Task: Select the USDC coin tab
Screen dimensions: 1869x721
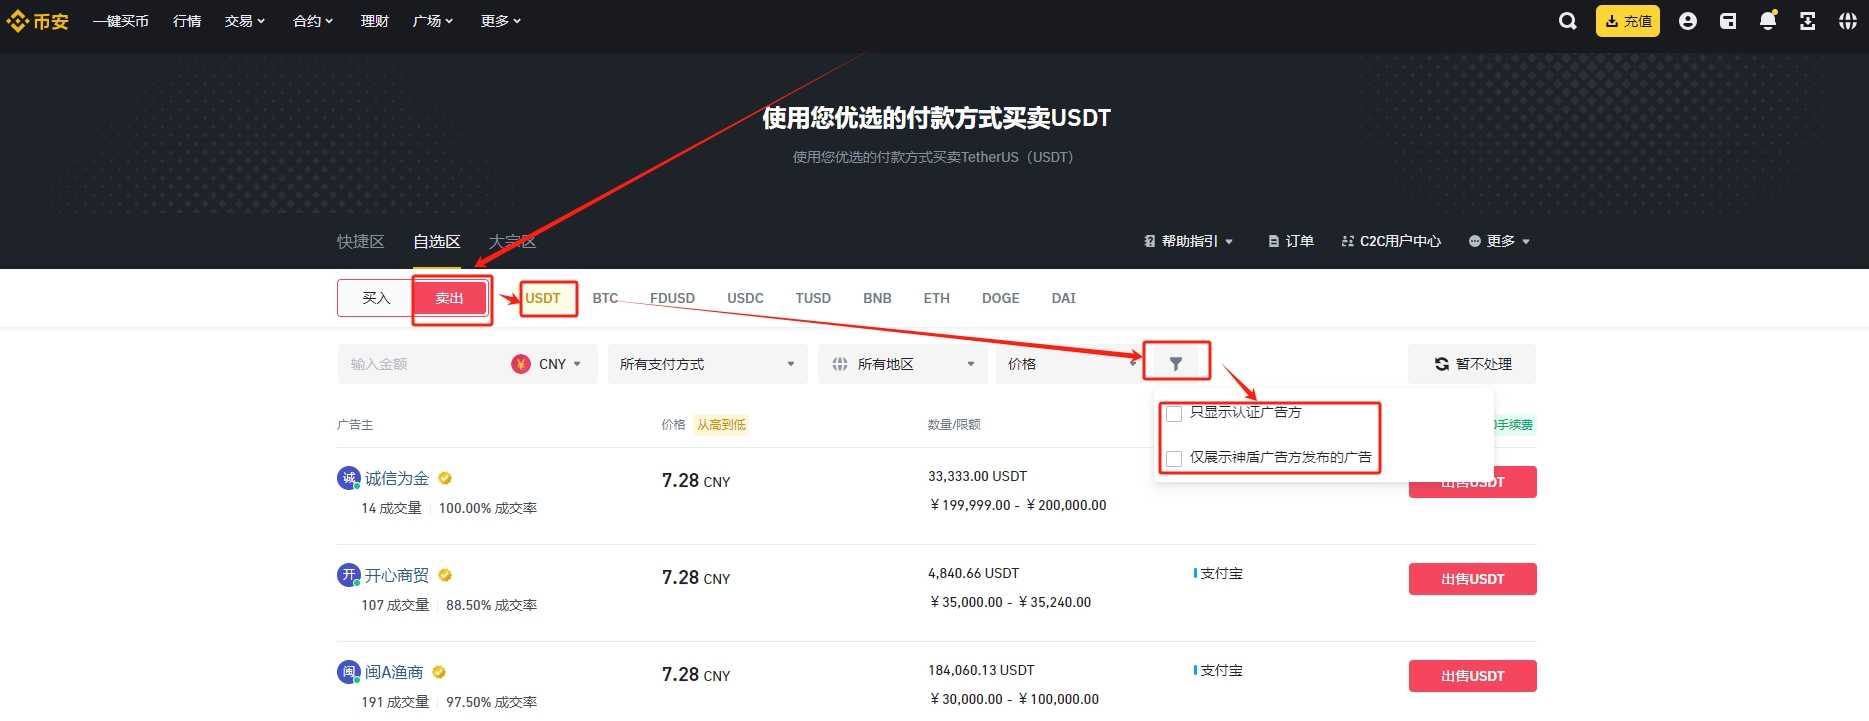Action: pos(745,298)
